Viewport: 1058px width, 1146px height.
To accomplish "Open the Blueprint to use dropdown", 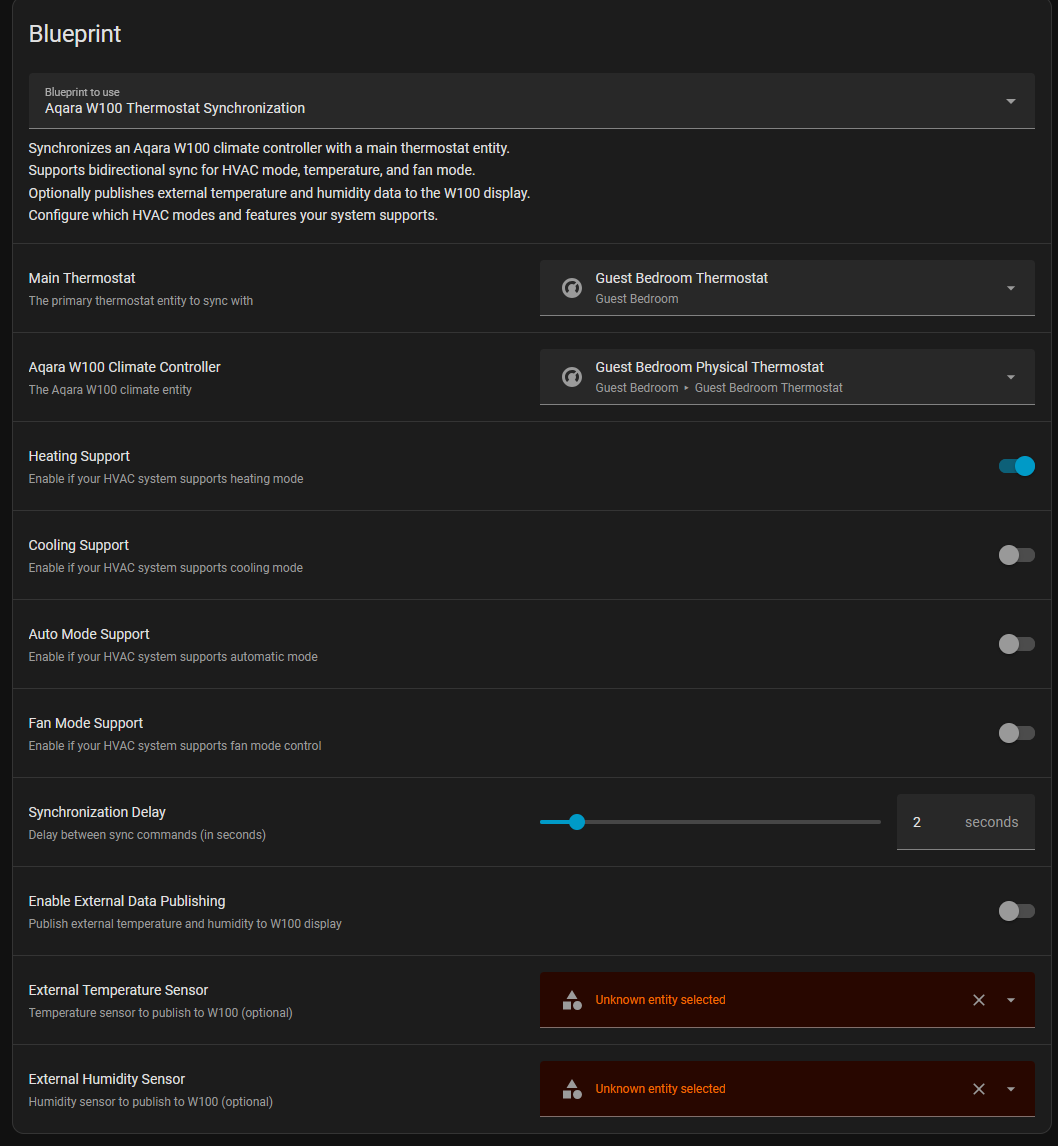I will tap(1010, 101).
